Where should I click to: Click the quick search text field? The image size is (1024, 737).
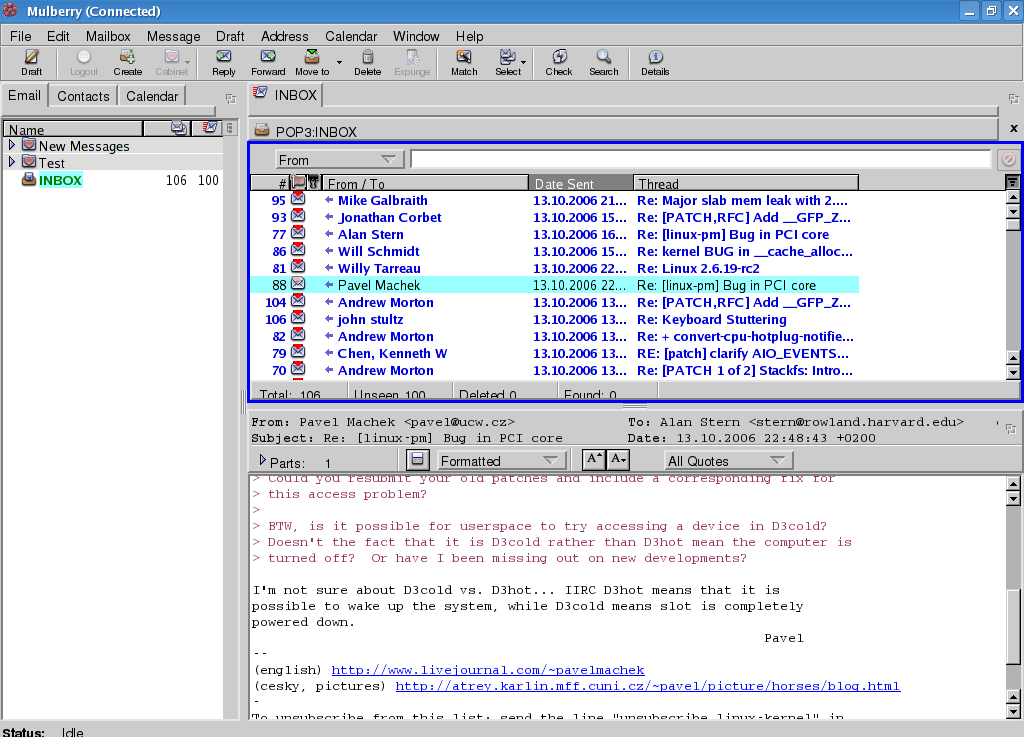click(700, 160)
